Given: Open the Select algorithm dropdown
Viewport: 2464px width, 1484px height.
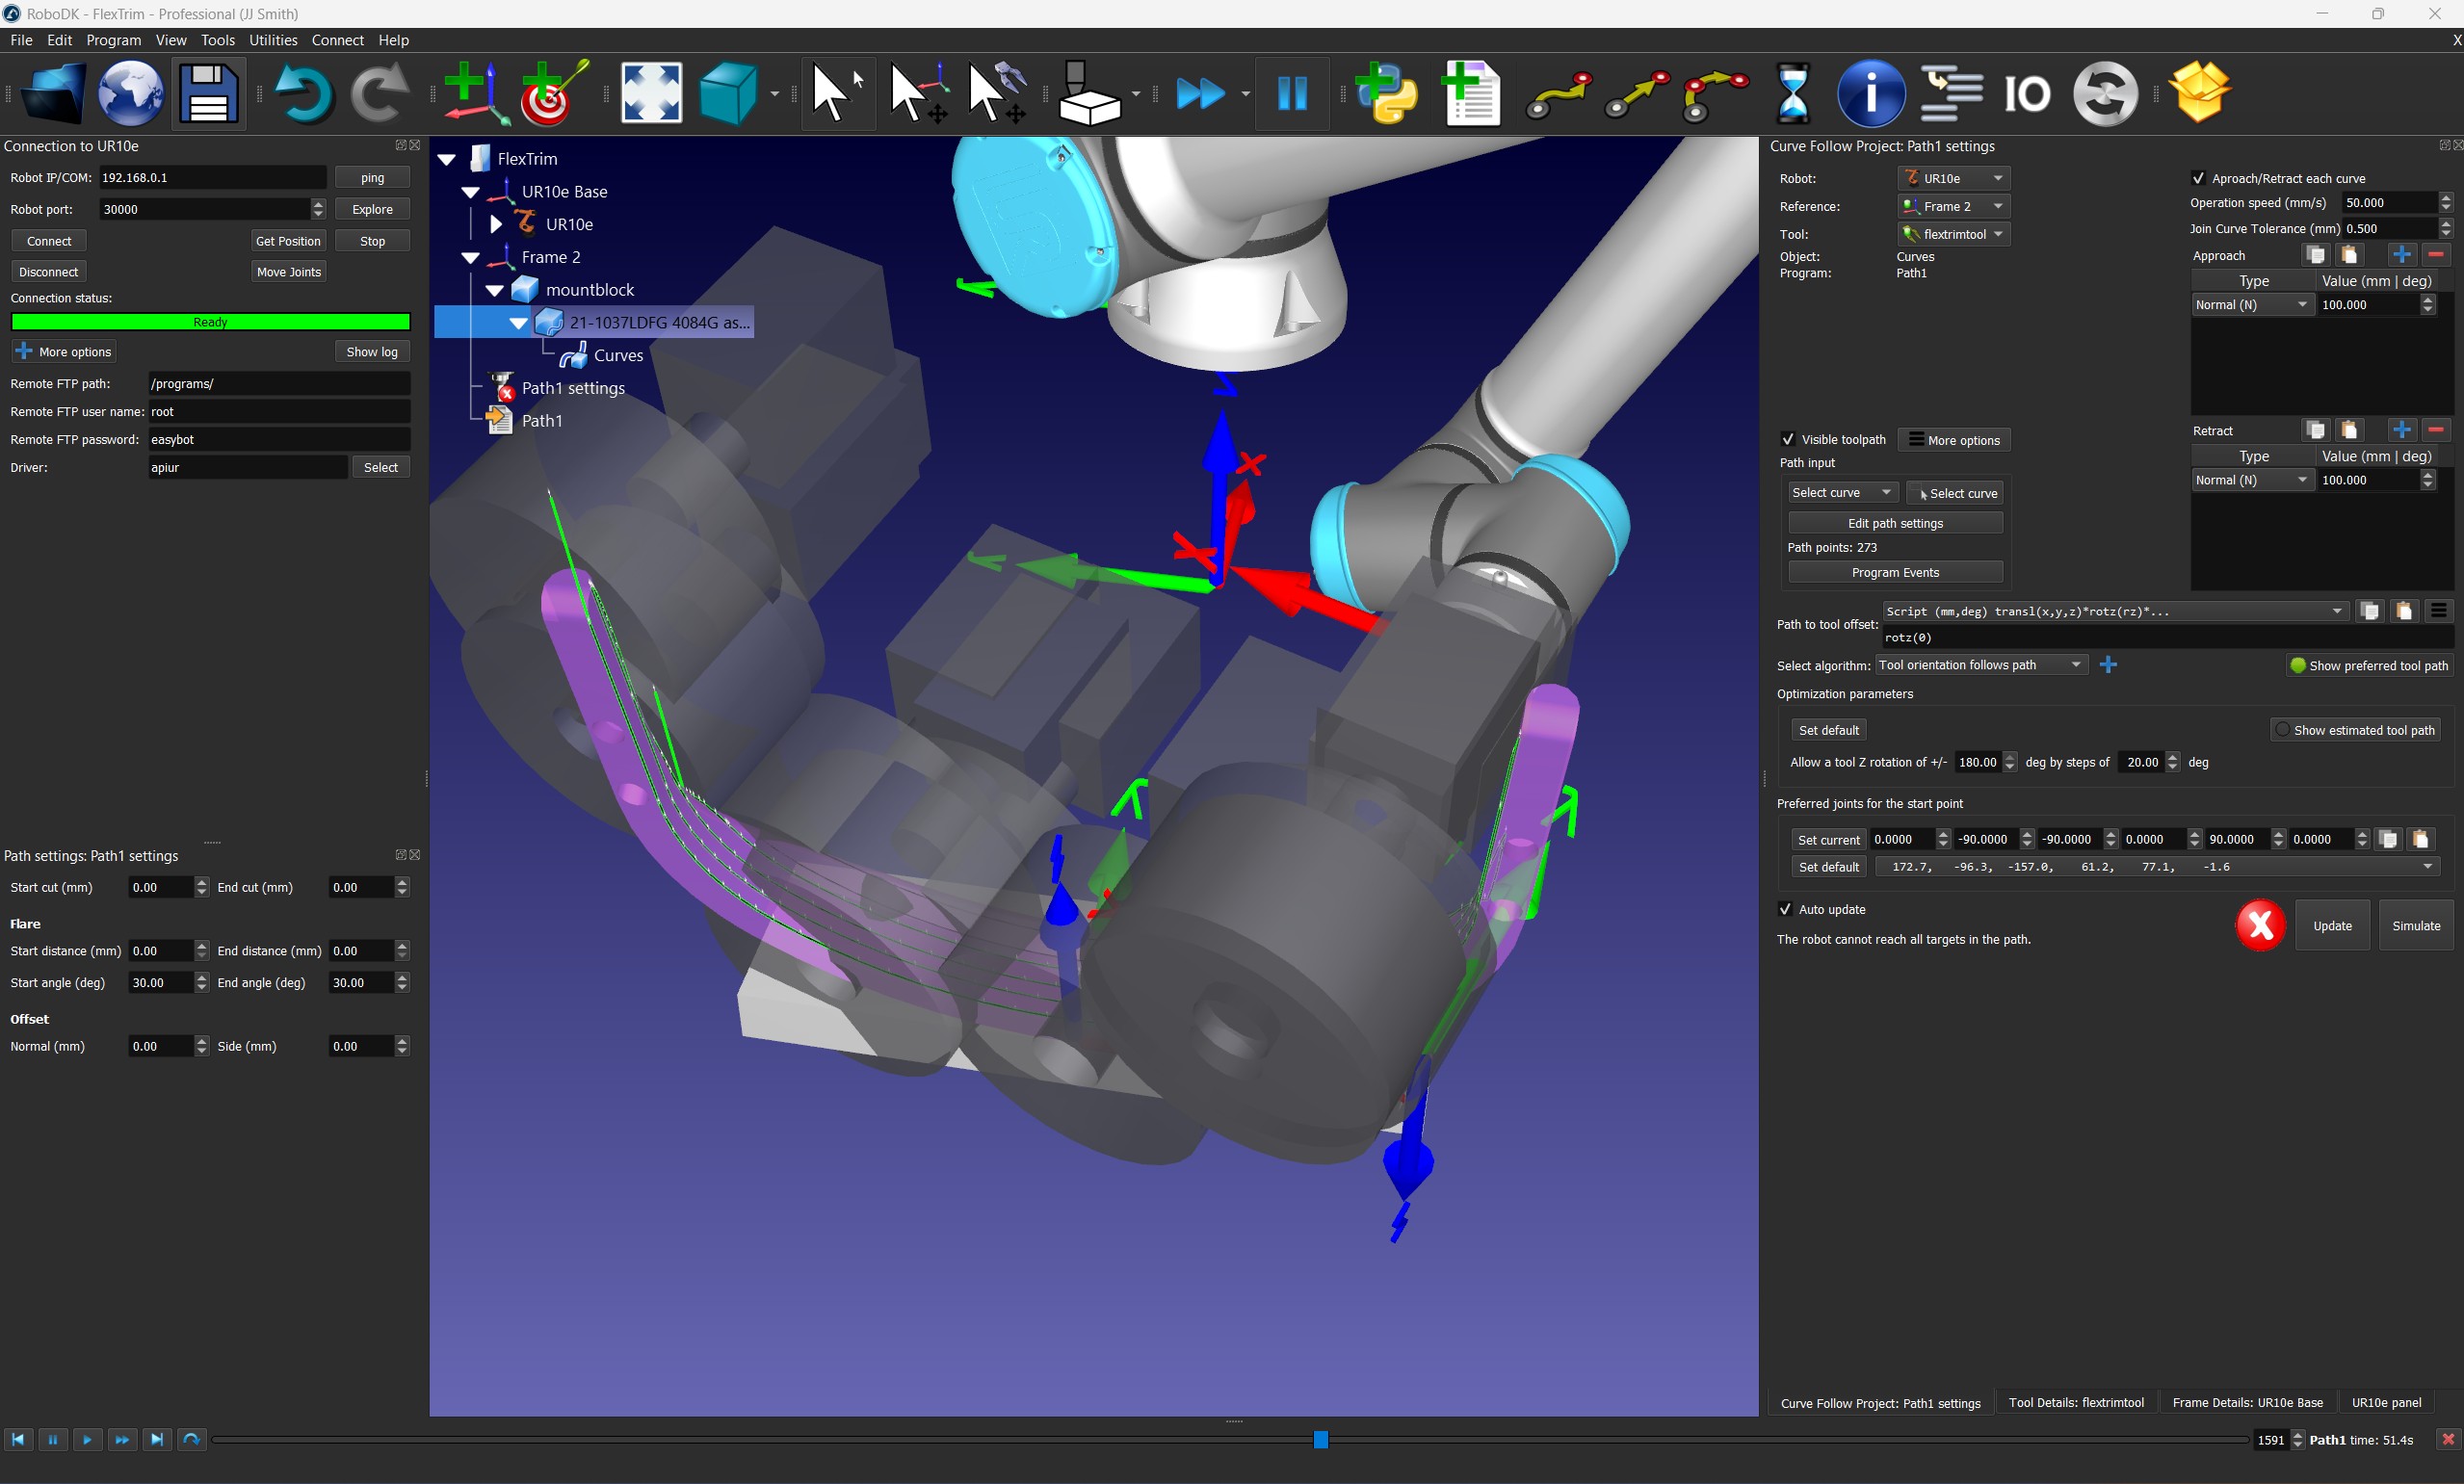Looking at the screenshot, I should click(x=1980, y=665).
